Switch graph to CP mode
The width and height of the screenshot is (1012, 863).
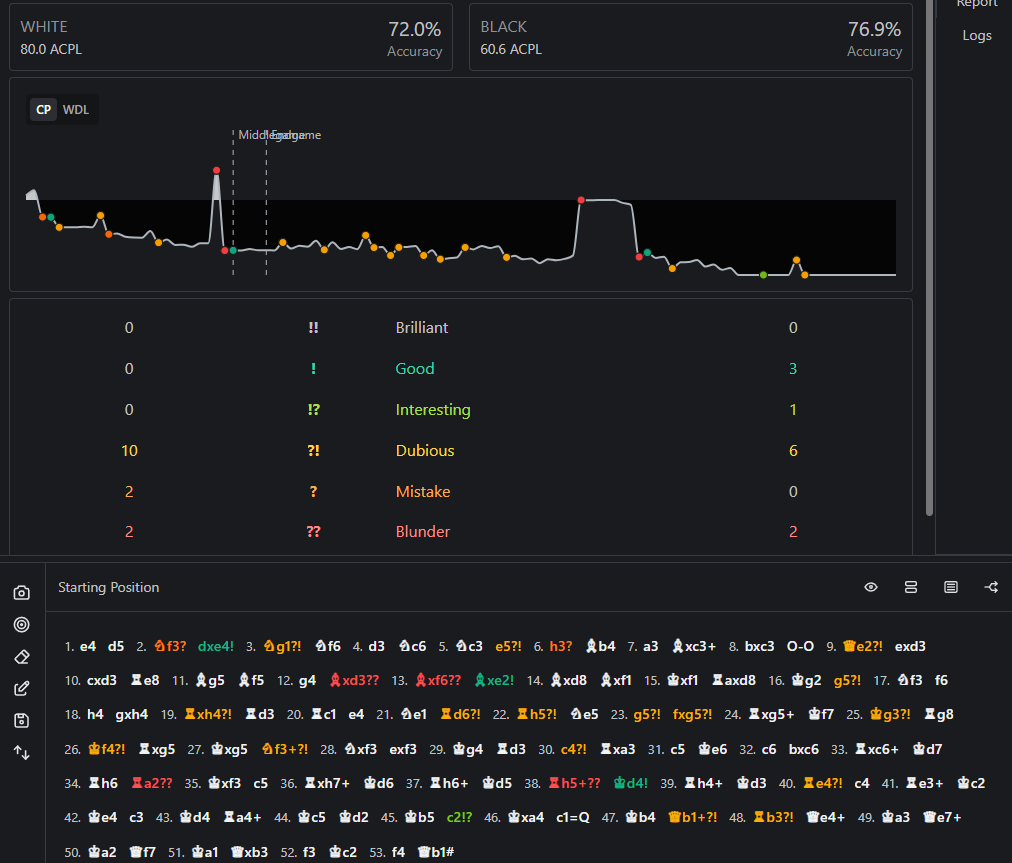(43, 110)
